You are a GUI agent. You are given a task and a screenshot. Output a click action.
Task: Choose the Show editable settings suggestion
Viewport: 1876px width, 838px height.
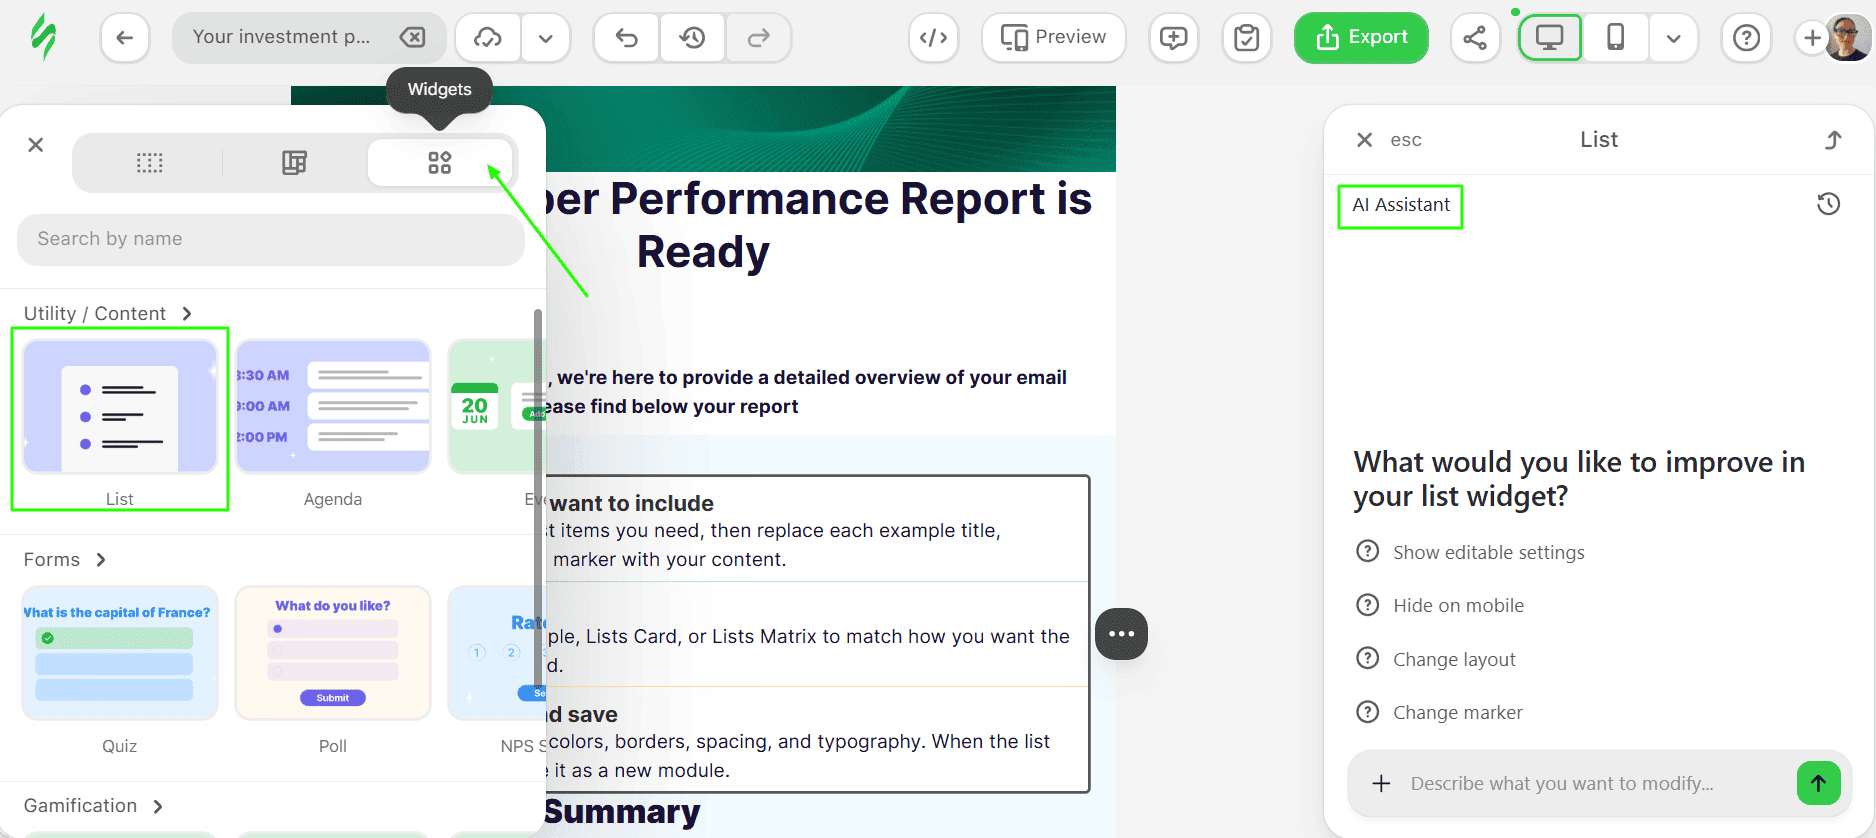coord(1471,552)
